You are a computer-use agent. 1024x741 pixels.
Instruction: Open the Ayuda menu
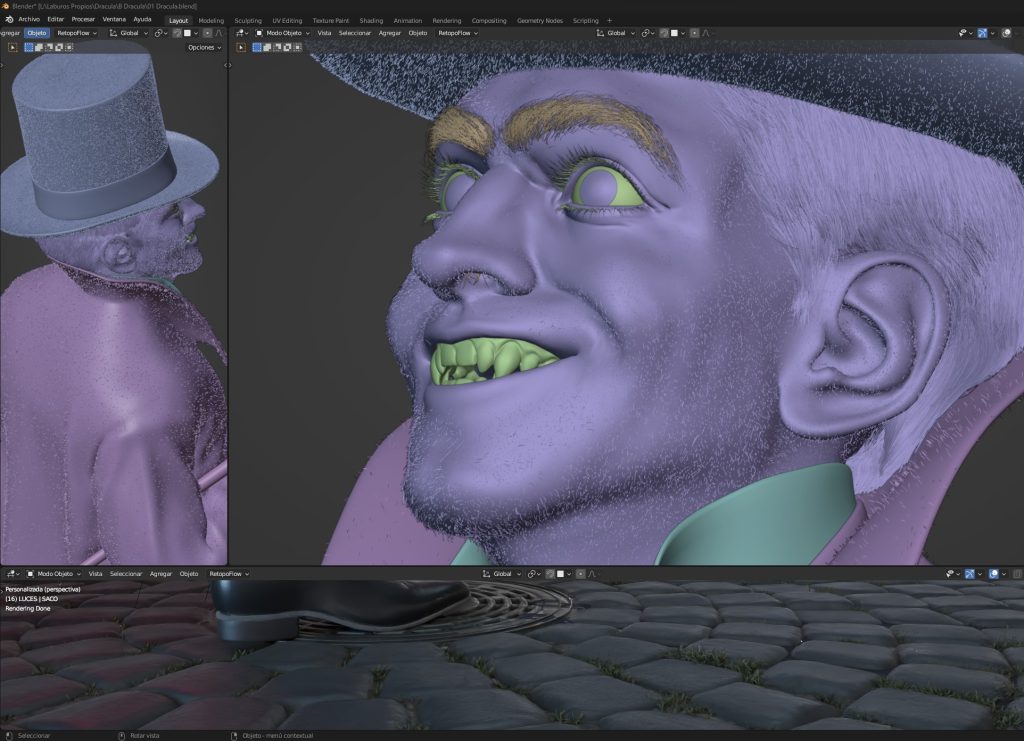tap(142, 20)
